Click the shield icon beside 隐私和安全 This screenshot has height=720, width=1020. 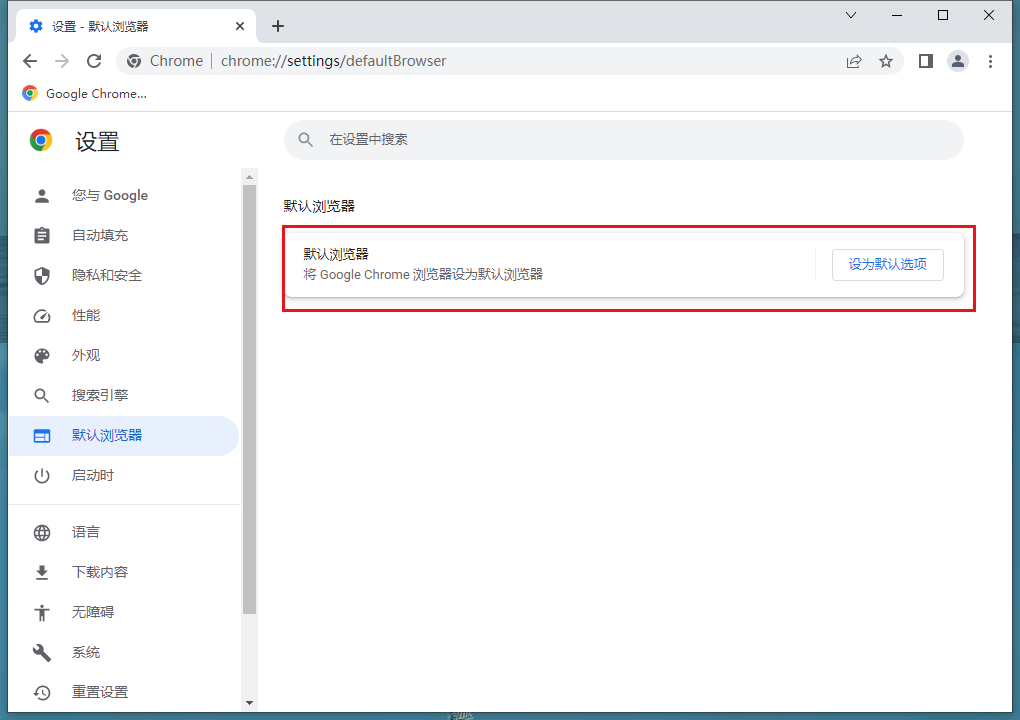42,276
